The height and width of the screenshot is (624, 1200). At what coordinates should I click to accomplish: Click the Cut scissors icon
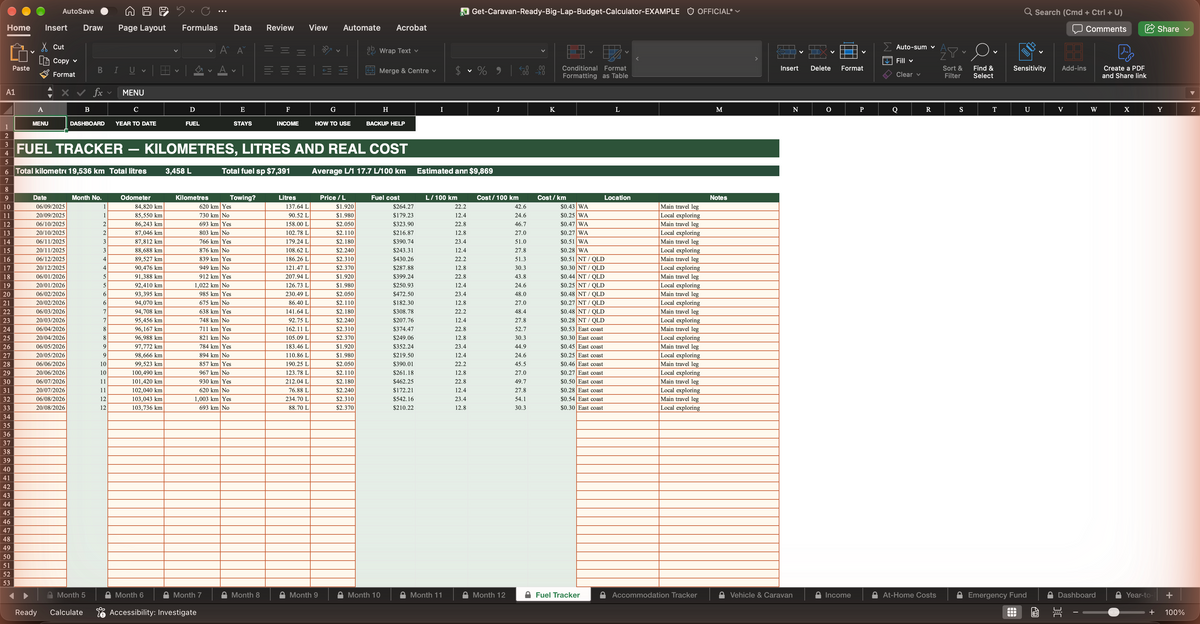pyautogui.click(x=44, y=47)
